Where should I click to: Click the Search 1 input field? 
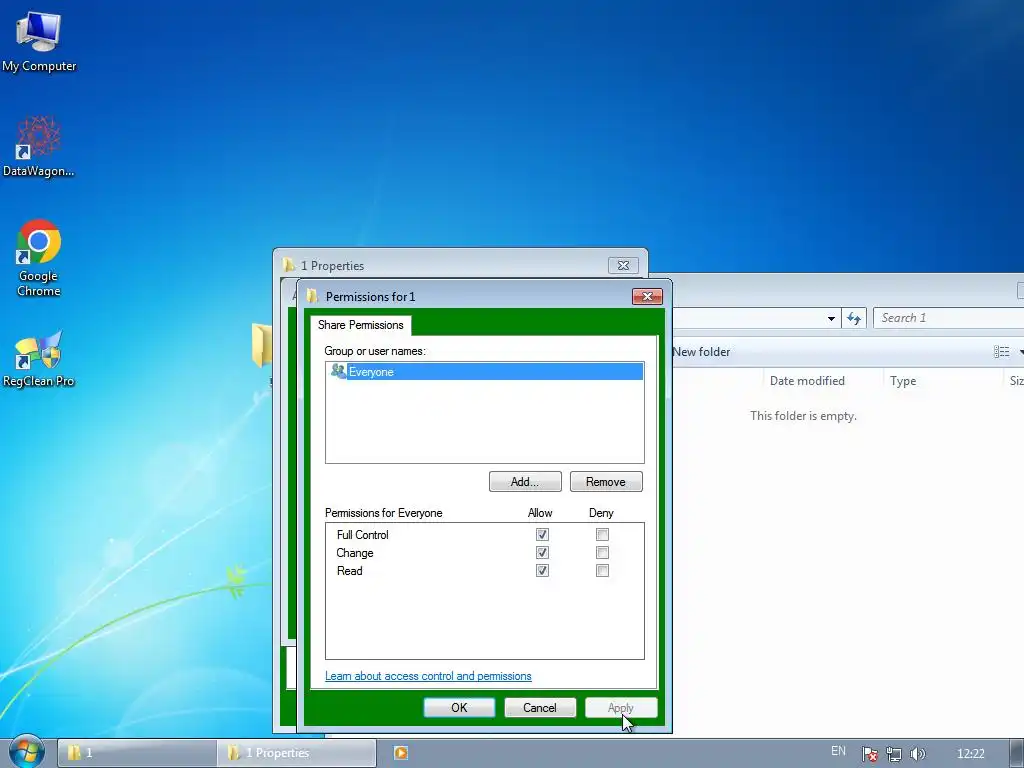pos(949,318)
